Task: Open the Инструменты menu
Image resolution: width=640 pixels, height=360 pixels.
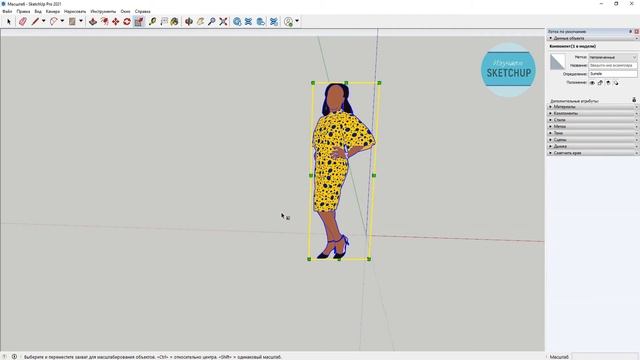Action: click(x=103, y=11)
